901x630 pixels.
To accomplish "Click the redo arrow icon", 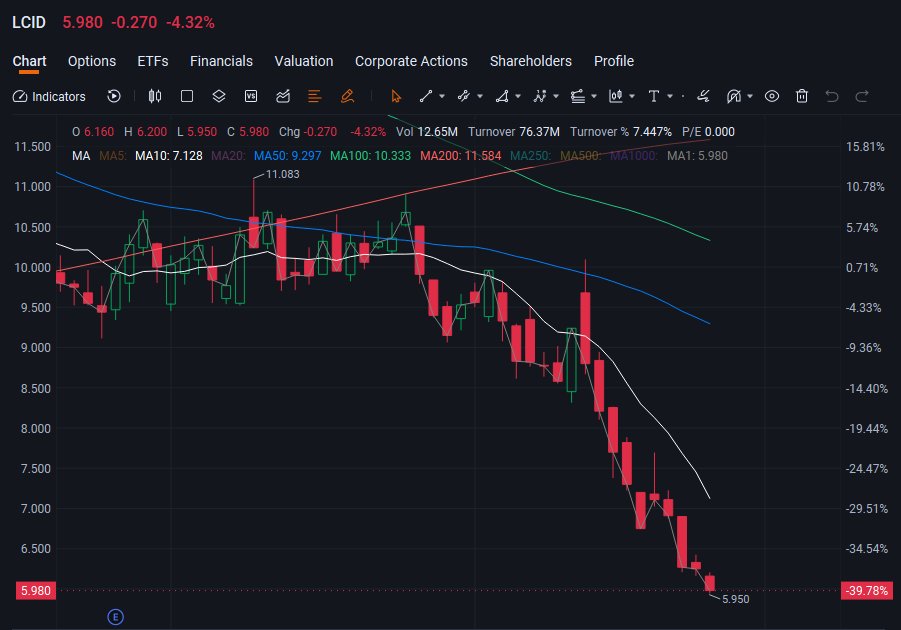I will pyautogui.click(x=862, y=97).
